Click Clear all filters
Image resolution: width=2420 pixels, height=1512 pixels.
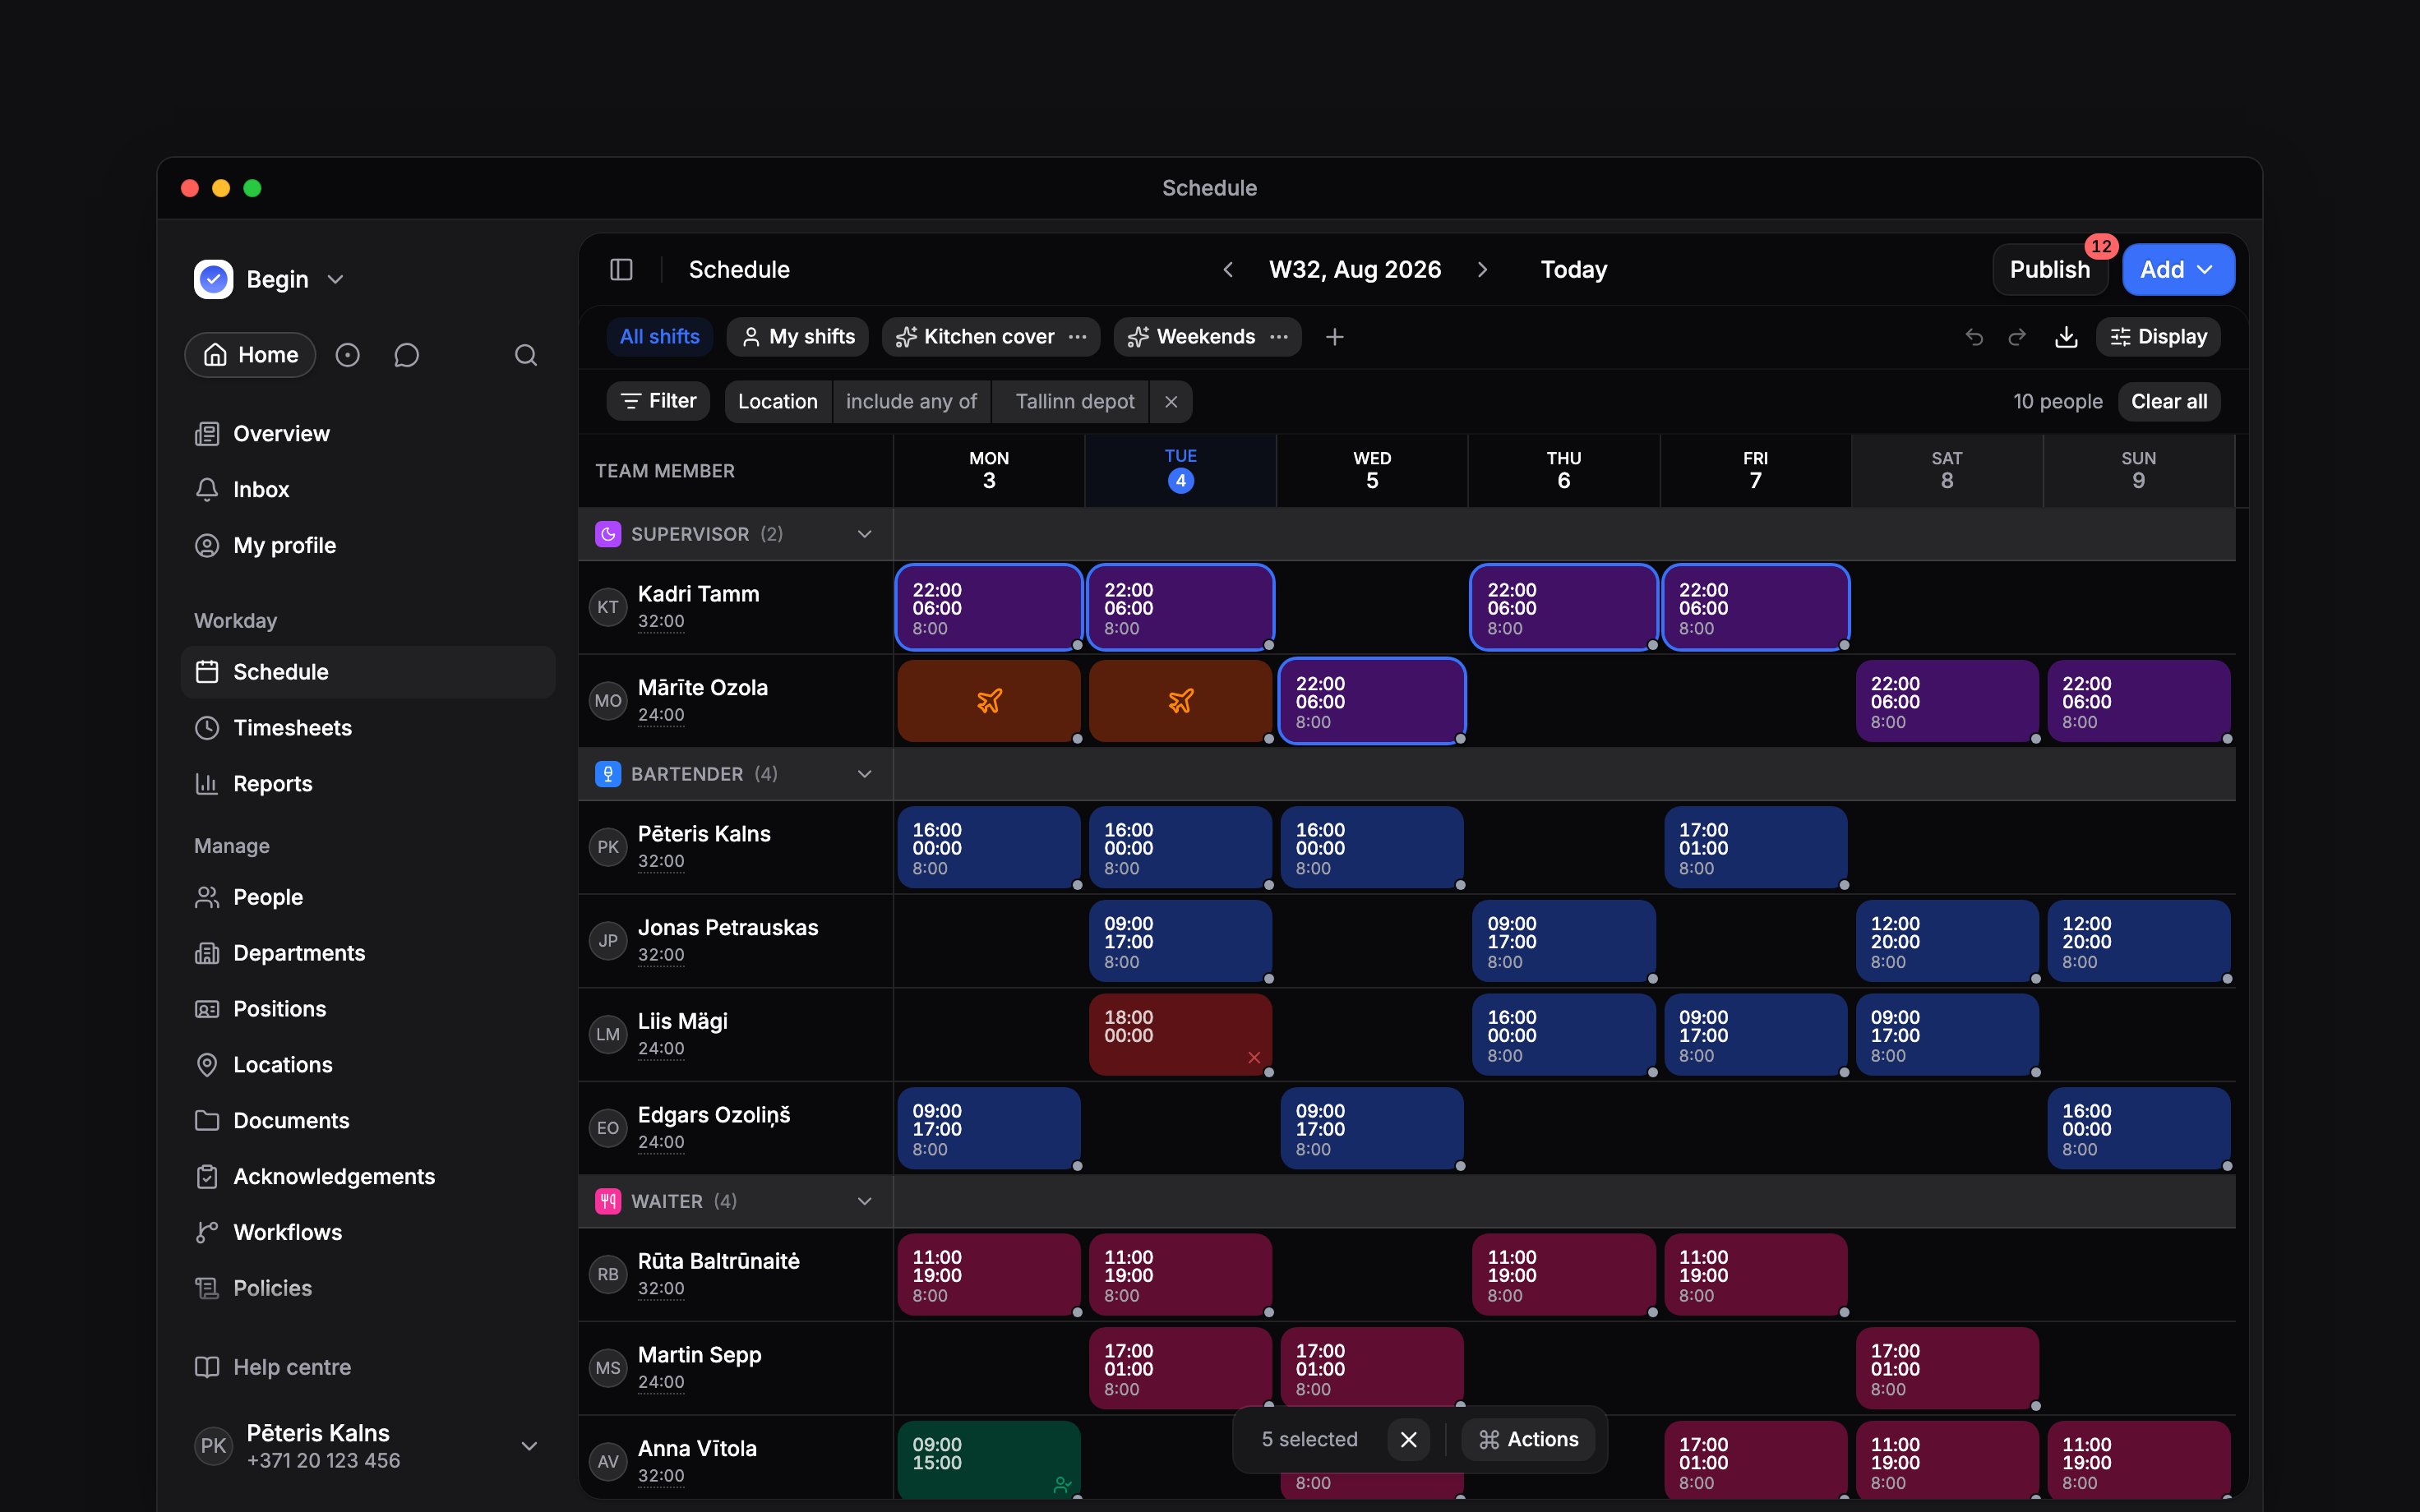[x=2169, y=401]
